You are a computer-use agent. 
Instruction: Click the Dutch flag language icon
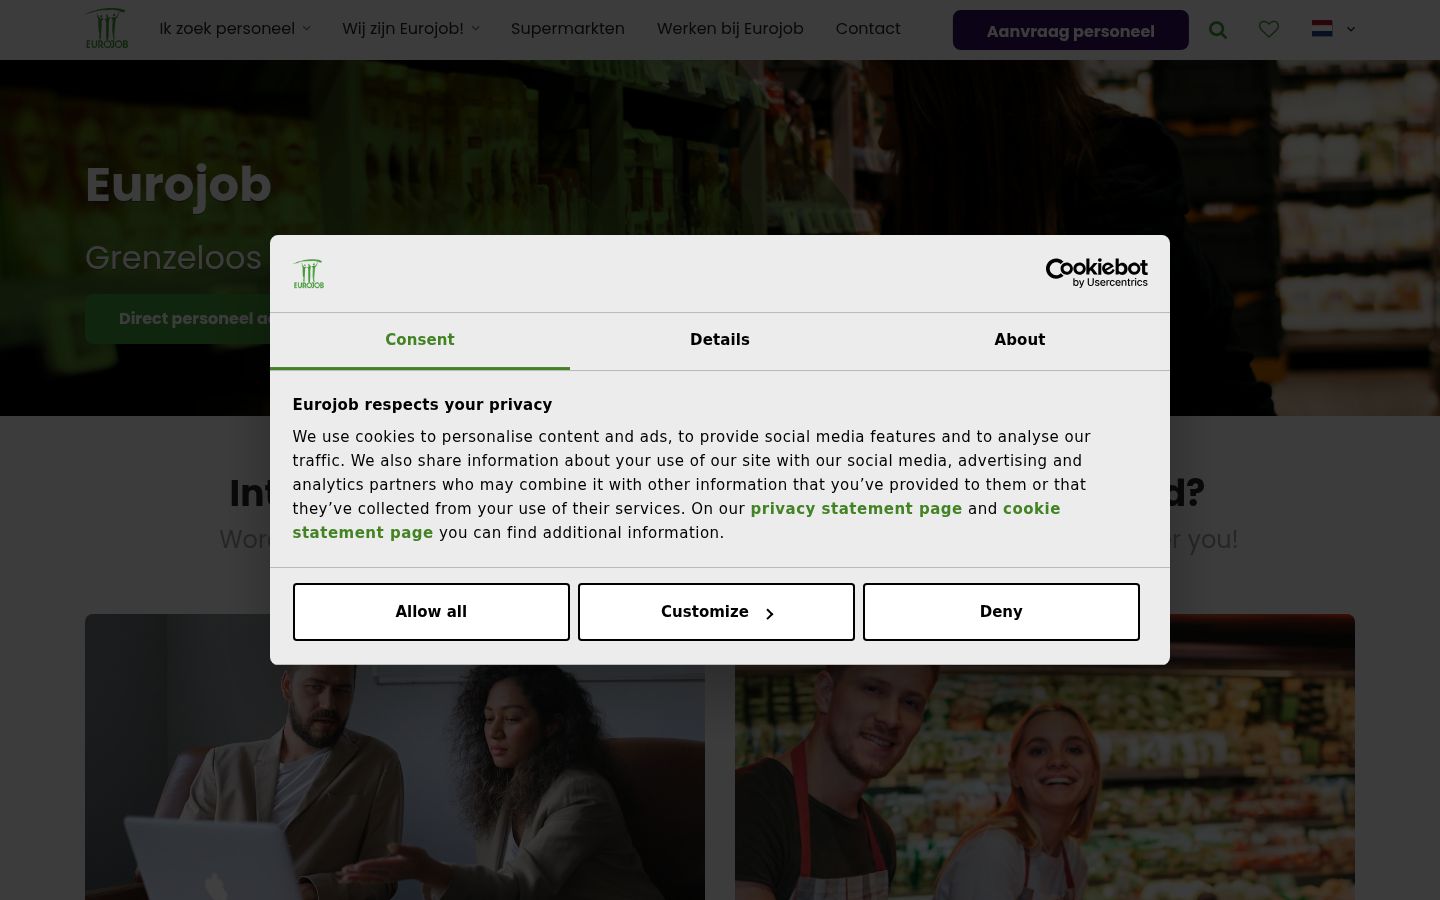tap(1321, 29)
